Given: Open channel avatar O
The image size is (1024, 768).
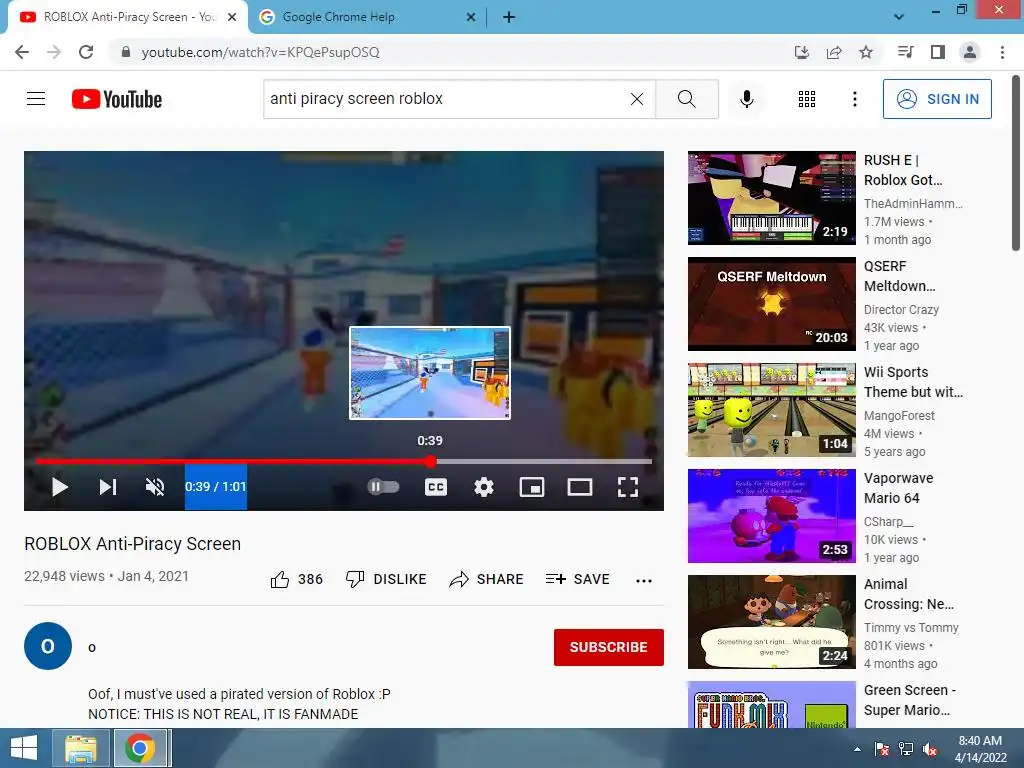Looking at the screenshot, I should [48, 646].
